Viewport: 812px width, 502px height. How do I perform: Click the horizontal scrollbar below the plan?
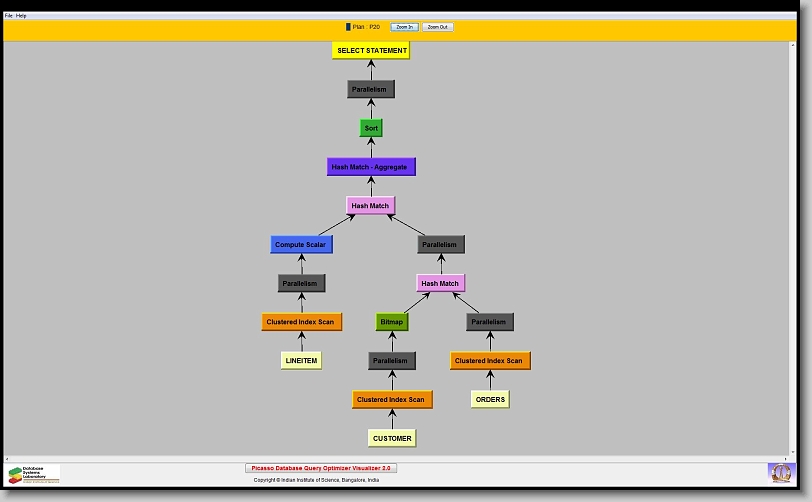click(400, 459)
